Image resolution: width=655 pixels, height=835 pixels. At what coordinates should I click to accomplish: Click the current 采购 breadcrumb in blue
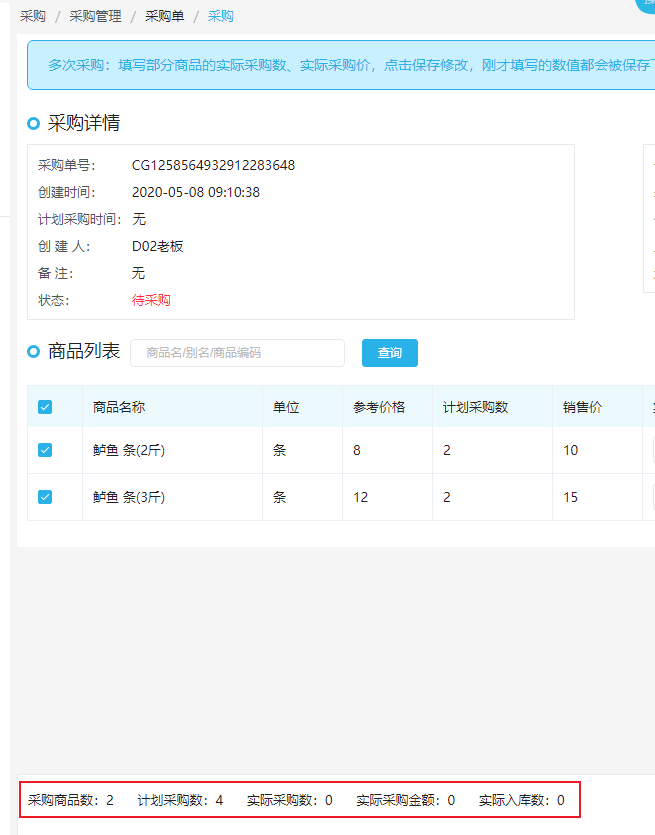tap(220, 16)
